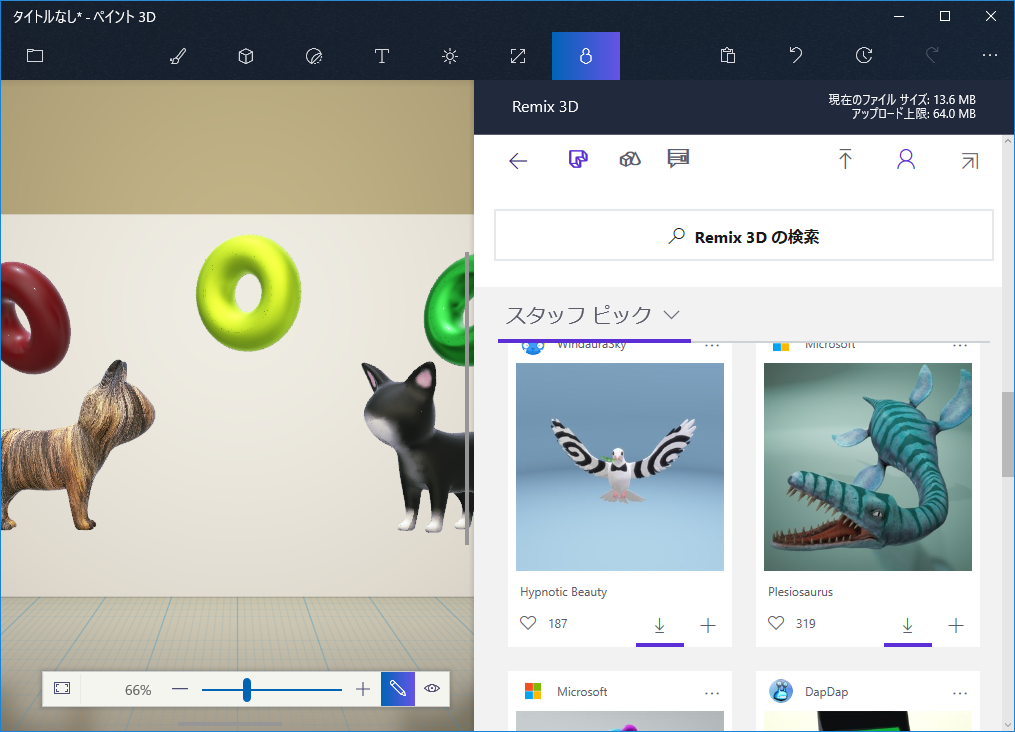Open the more options menu for Hypnotic Beauty
Screen dimensions: 1015x732
click(x=711, y=345)
